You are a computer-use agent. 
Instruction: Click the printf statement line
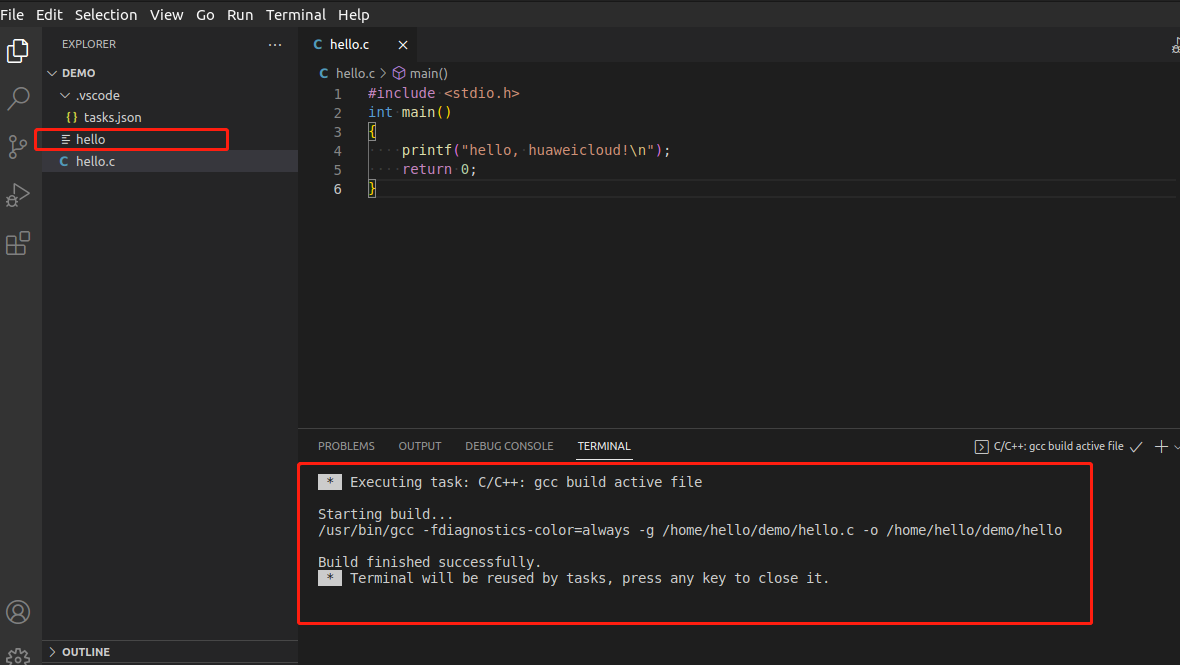[x=536, y=150]
